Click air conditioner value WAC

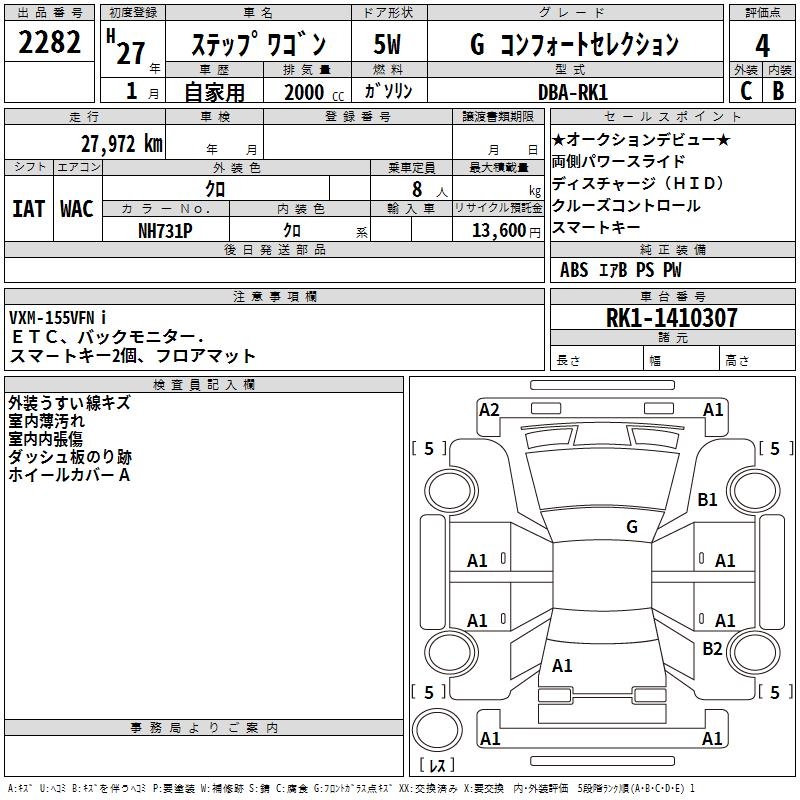coord(77,209)
